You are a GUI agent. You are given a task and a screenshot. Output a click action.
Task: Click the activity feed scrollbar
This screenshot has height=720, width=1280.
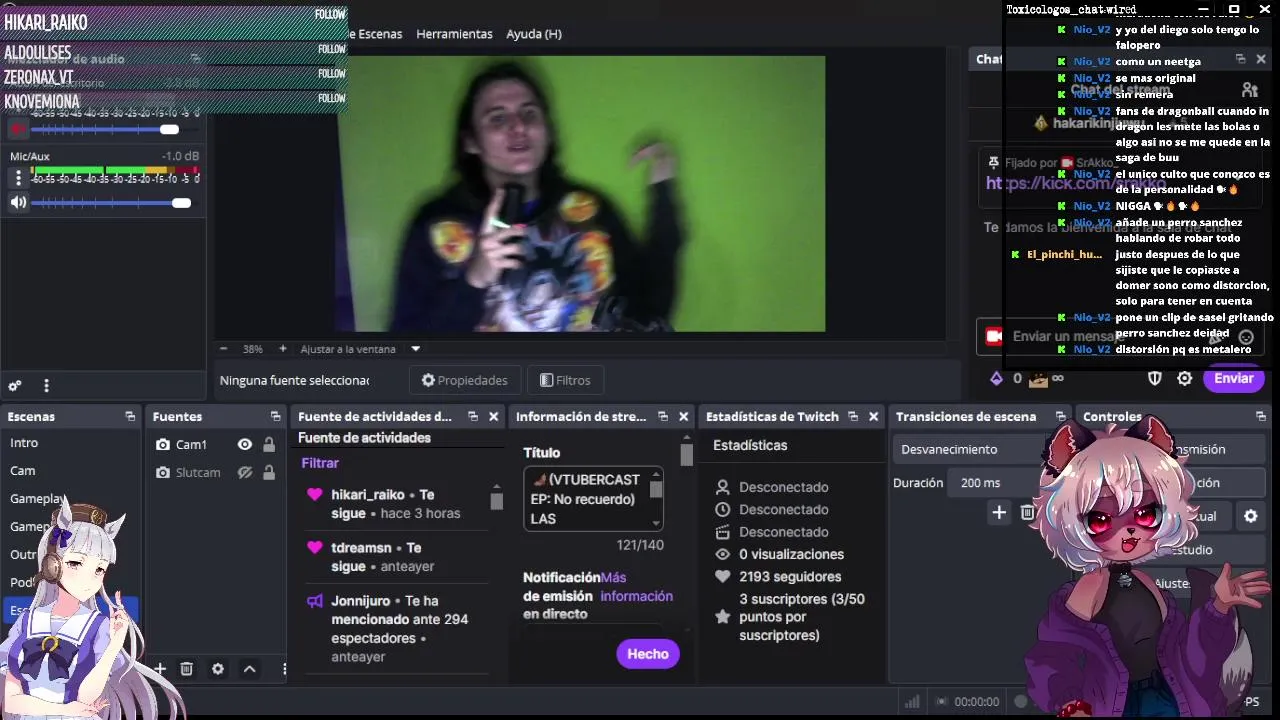click(496, 502)
